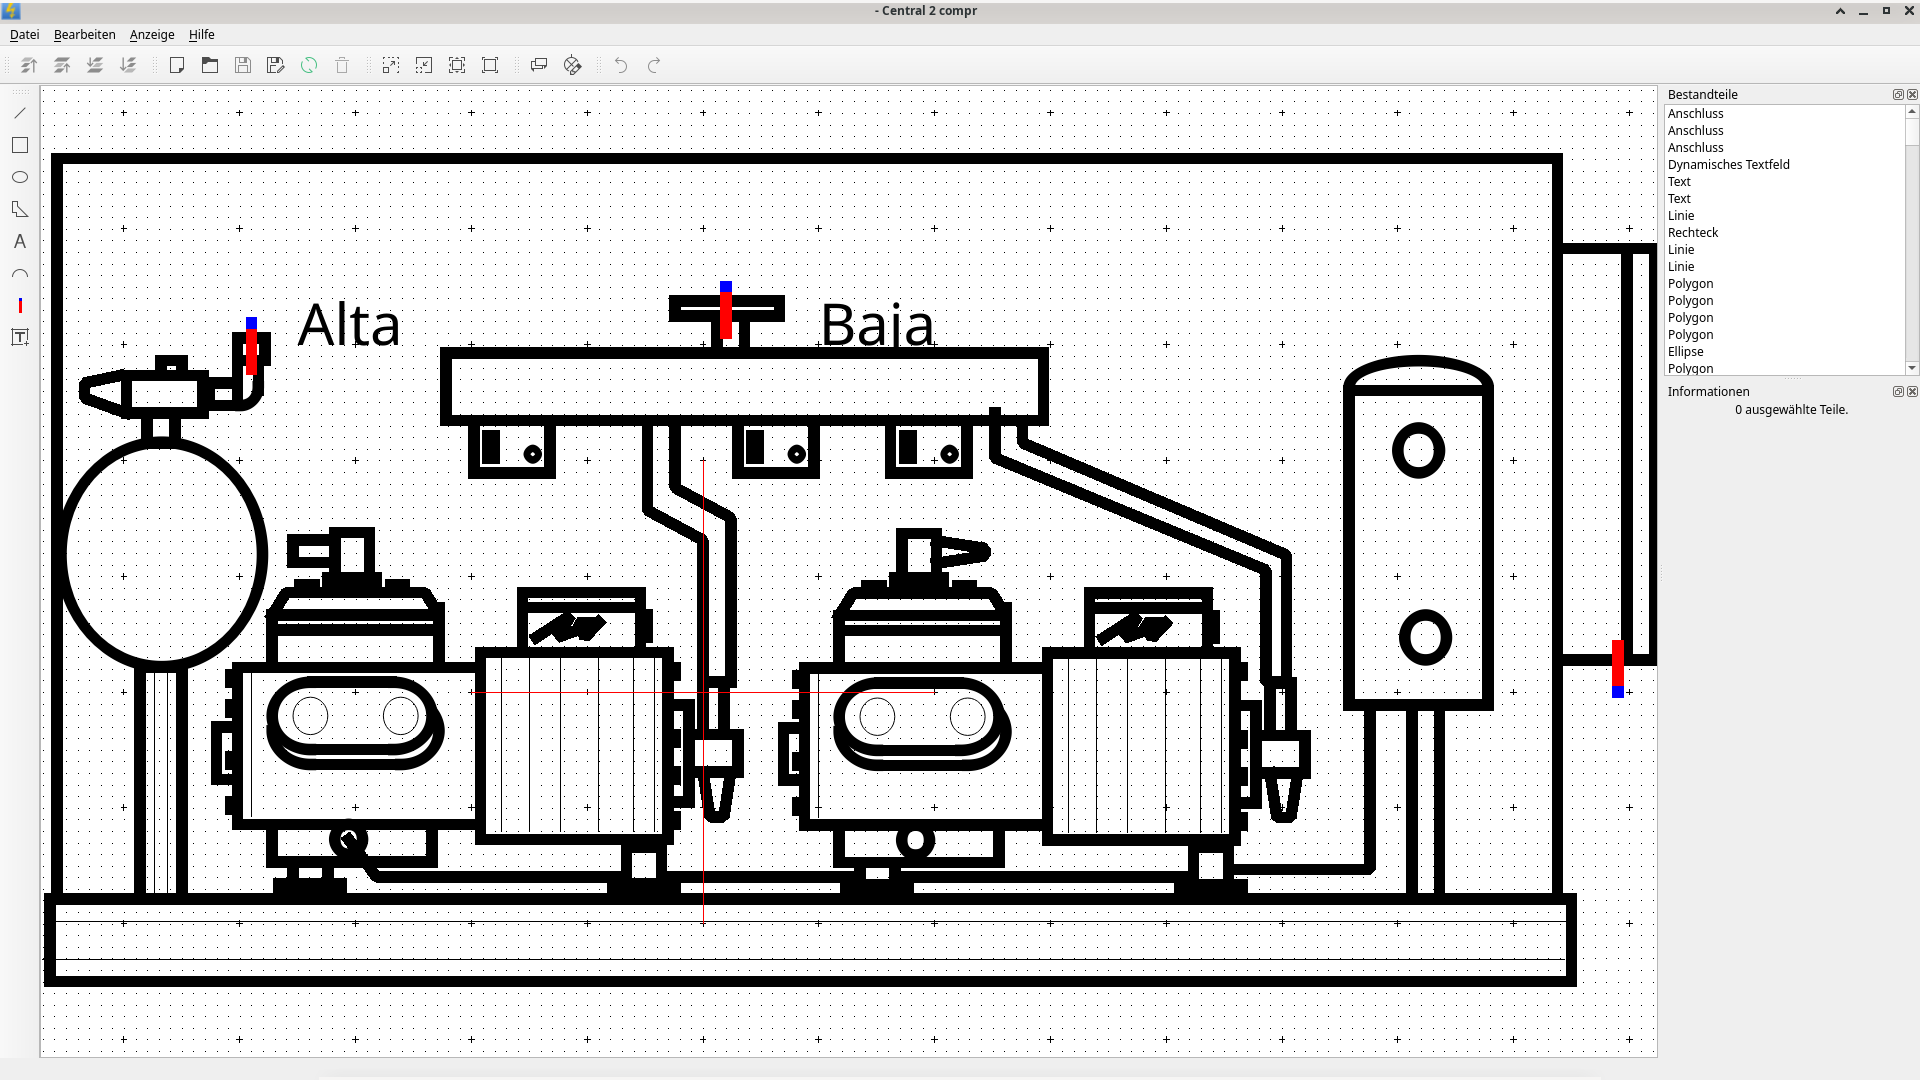1920x1080 pixels.
Task: Open the Bearbeiten menu
Action: tap(84, 34)
